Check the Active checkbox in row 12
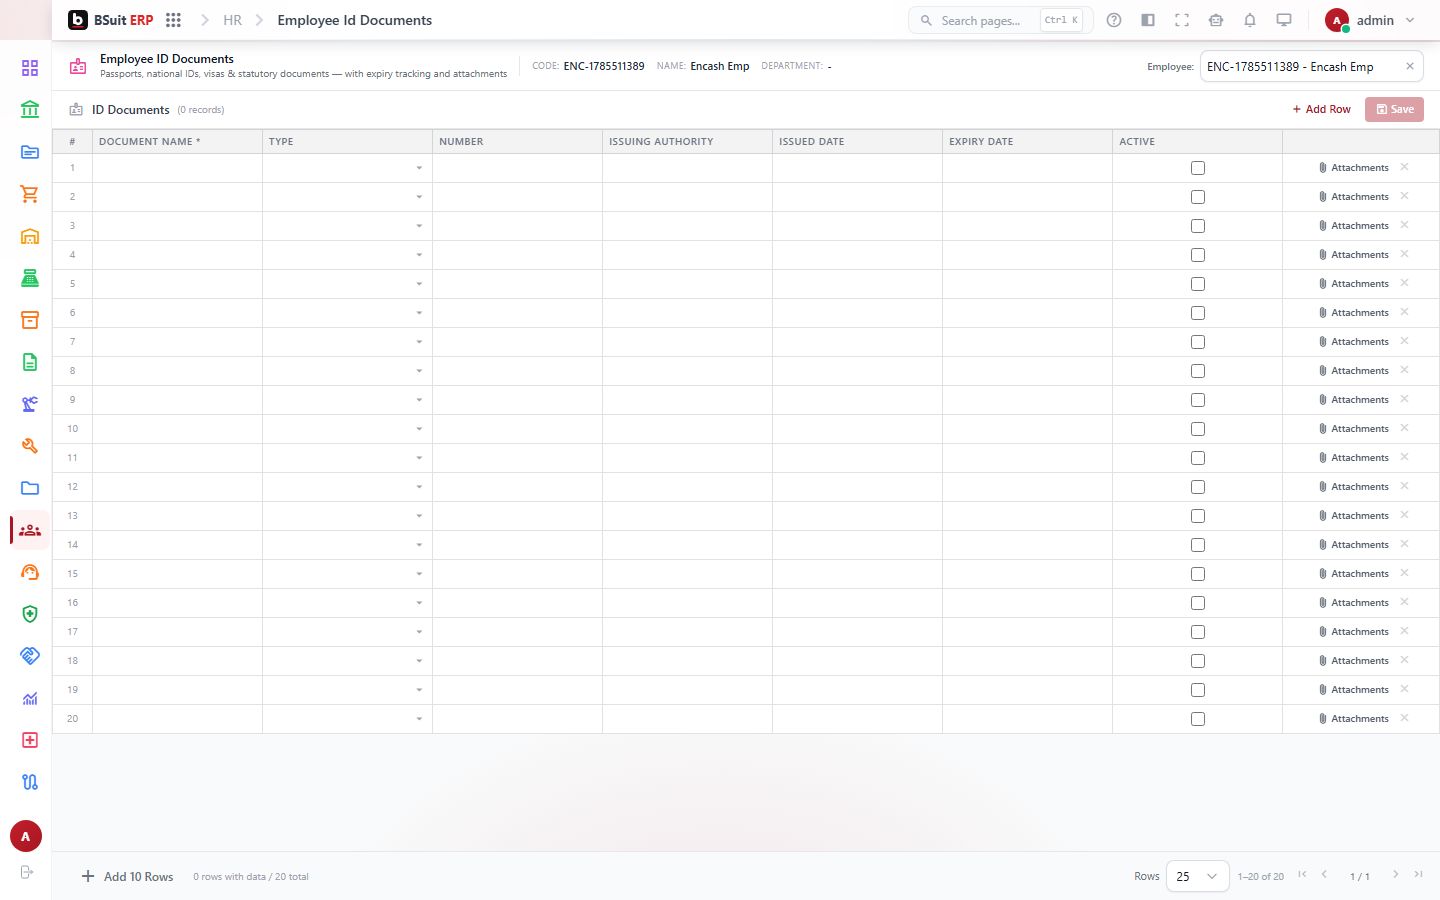 (x=1198, y=487)
